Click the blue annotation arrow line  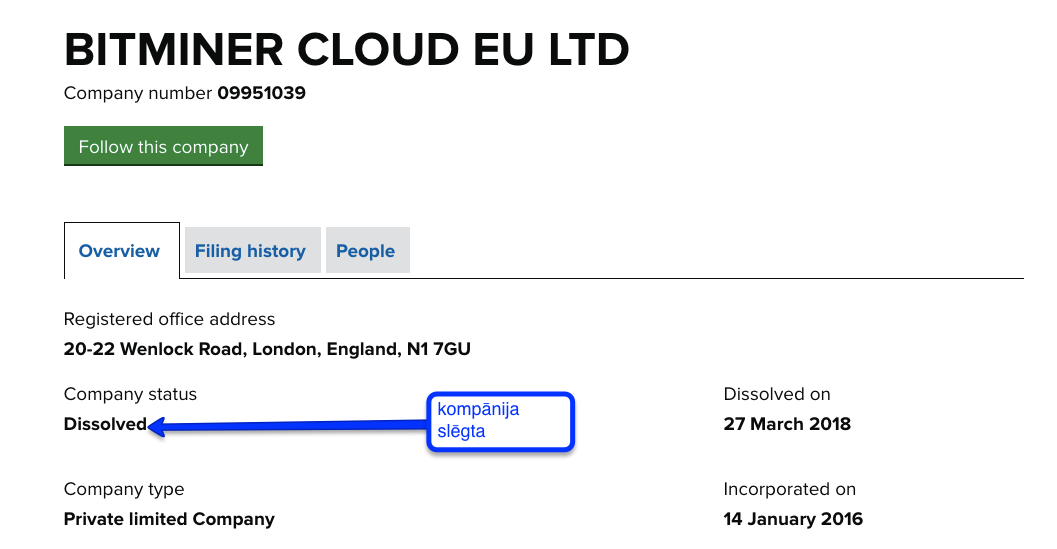[x=290, y=426]
